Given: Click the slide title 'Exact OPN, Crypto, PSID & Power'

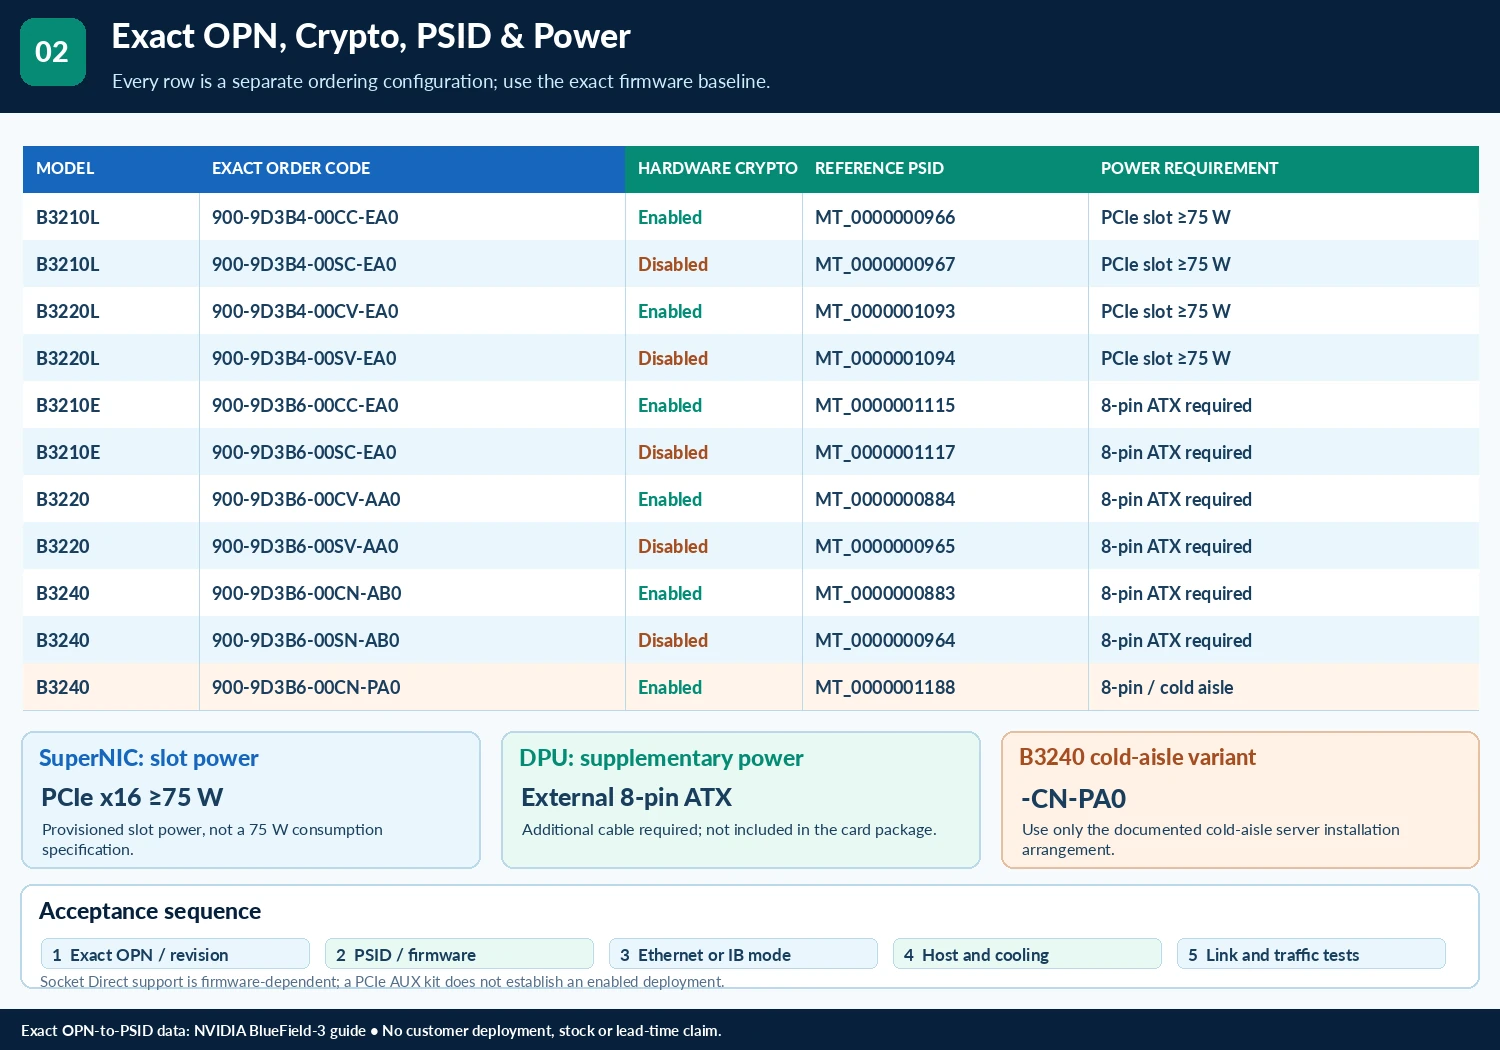Looking at the screenshot, I should coord(371,36).
